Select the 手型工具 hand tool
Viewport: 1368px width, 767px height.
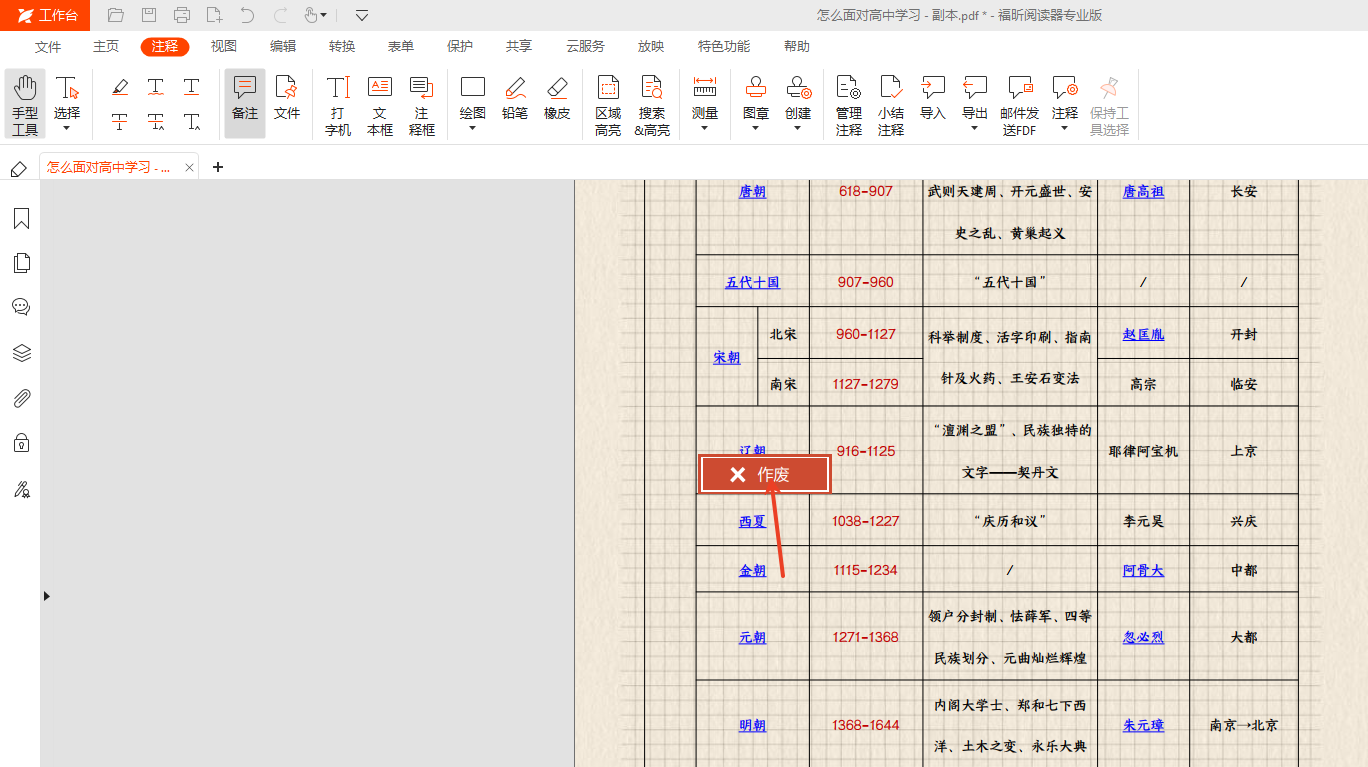coord(25,103)
